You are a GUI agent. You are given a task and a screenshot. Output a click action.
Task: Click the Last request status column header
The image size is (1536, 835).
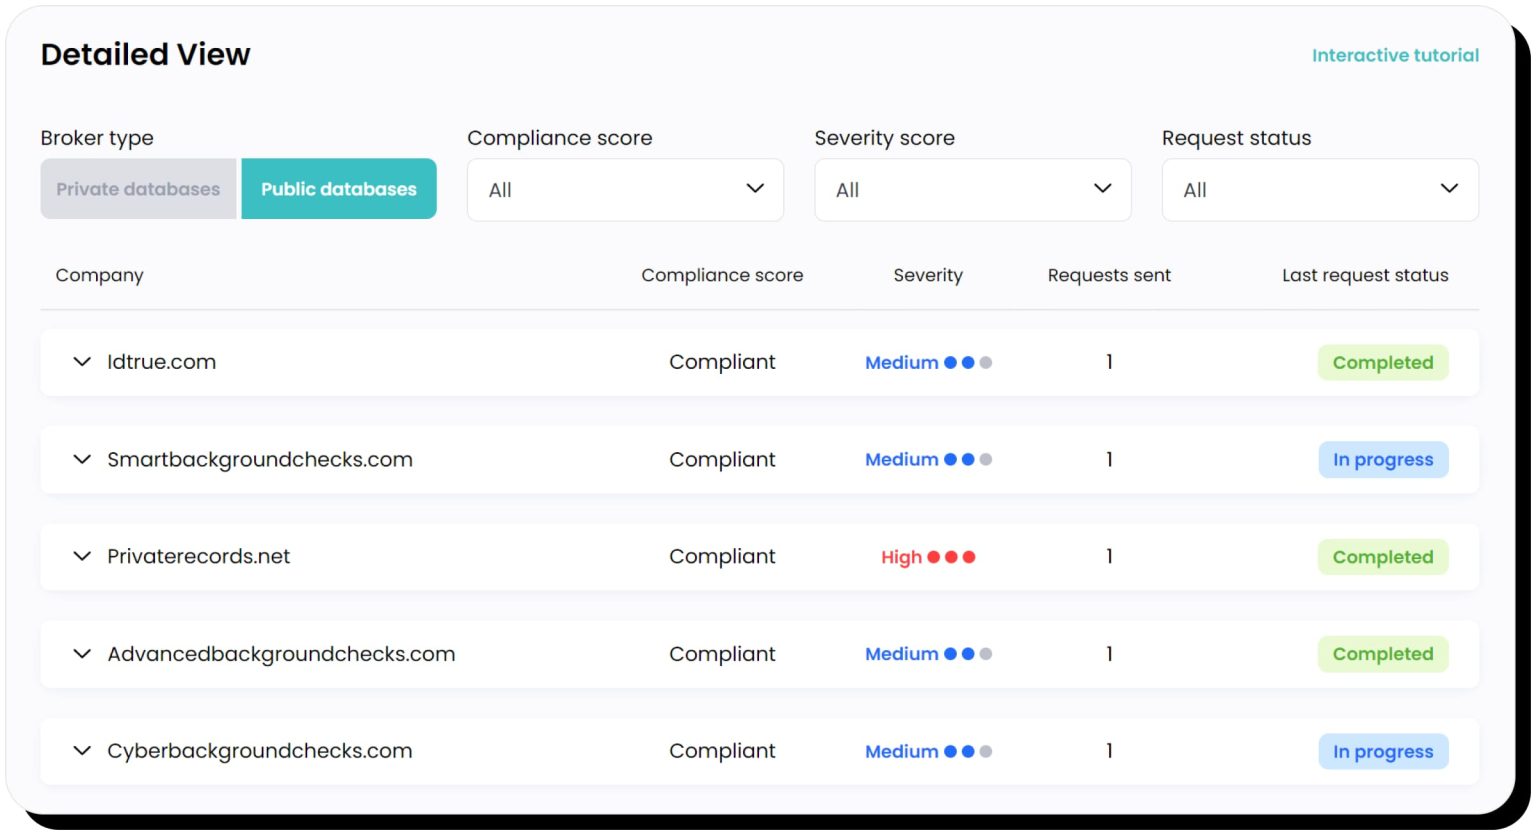coord(1364,275)
